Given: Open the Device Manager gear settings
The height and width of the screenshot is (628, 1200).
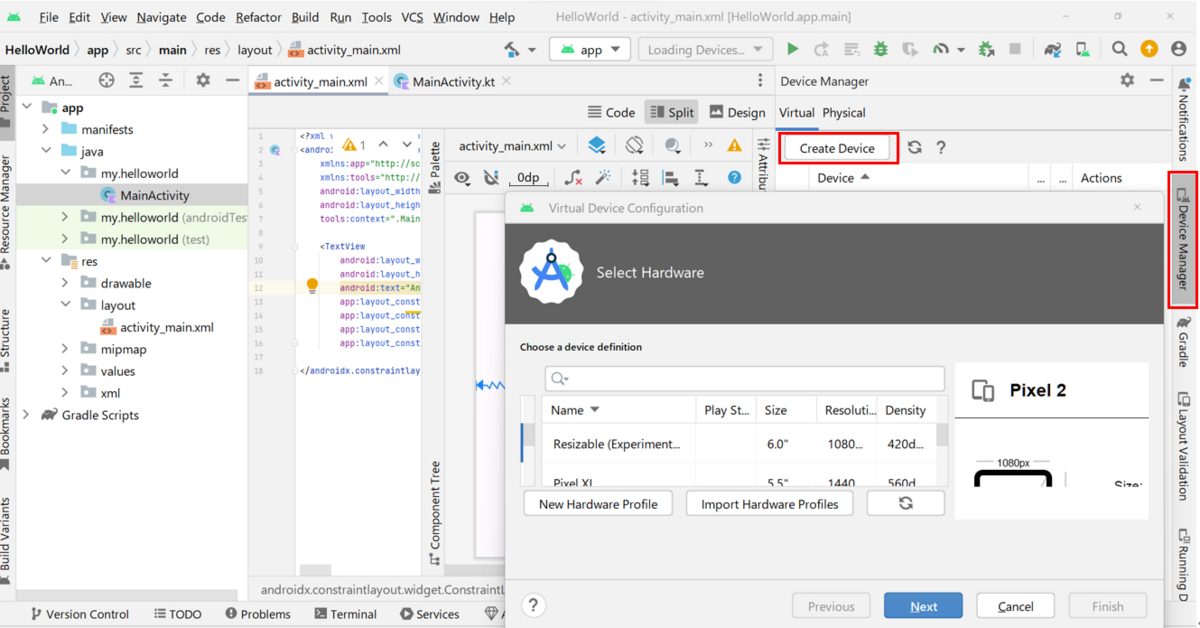Looking at the screenshot, I should click(x=1127, y=81).
